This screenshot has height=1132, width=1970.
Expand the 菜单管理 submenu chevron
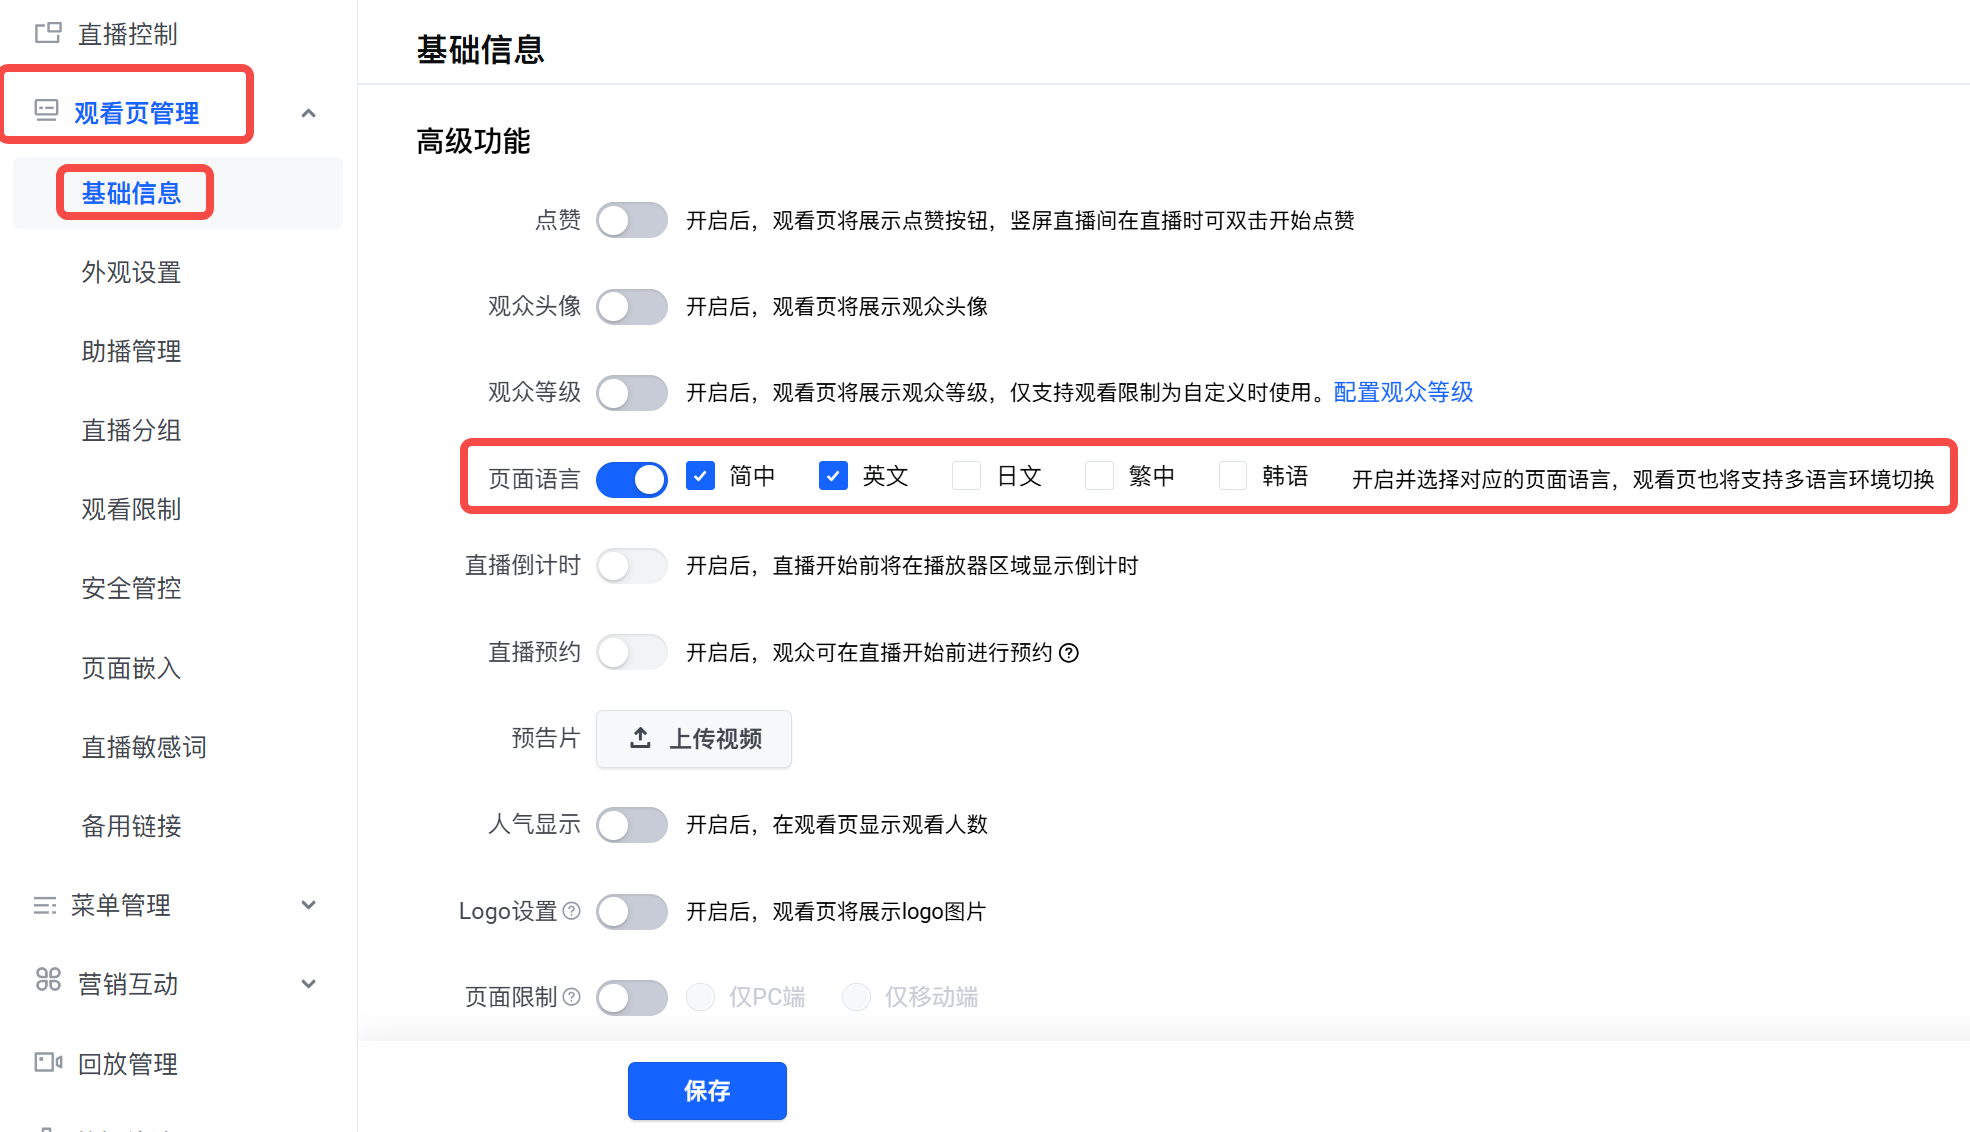309,905
